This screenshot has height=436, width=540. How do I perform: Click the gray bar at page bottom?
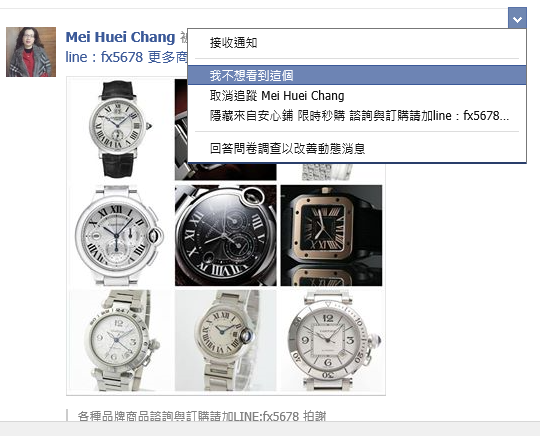click(x=270, y=428)
